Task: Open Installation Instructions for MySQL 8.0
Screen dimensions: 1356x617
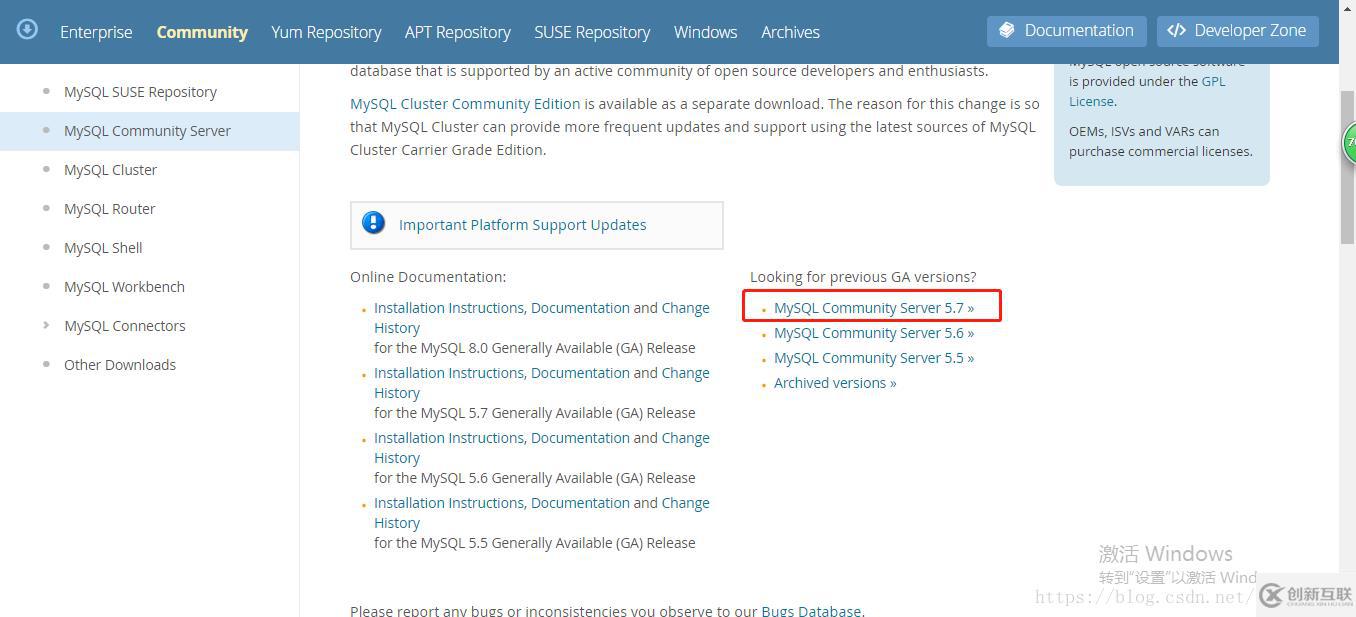Action: click(449, 308)
